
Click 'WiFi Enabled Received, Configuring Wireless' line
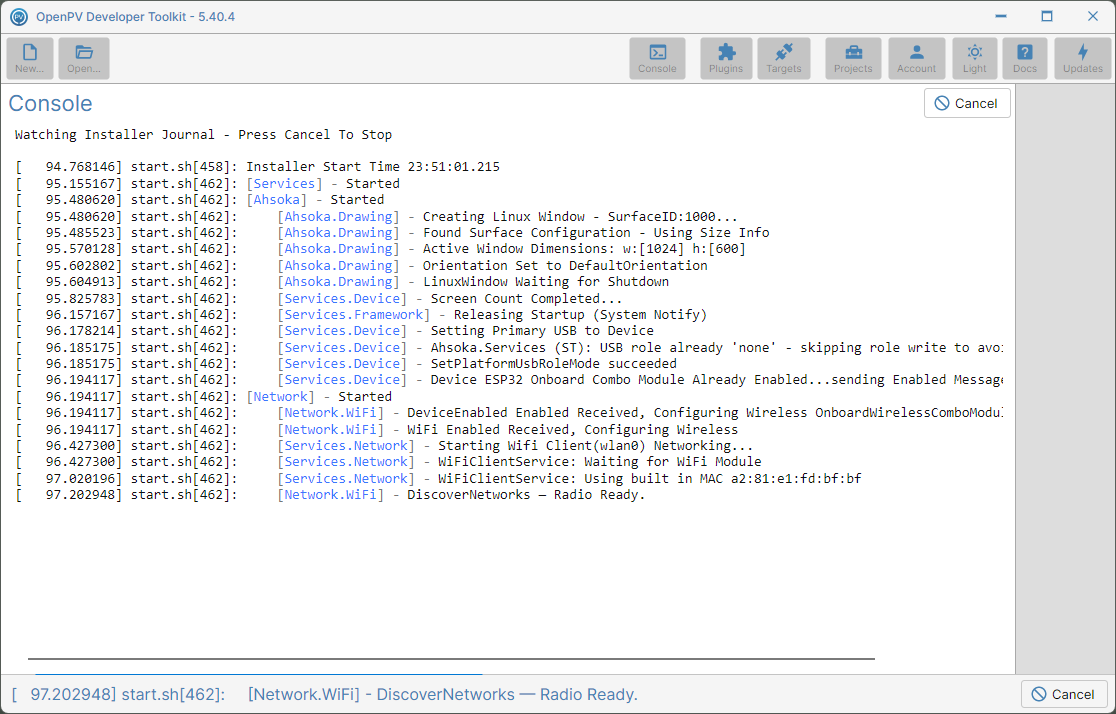(377, 430)
